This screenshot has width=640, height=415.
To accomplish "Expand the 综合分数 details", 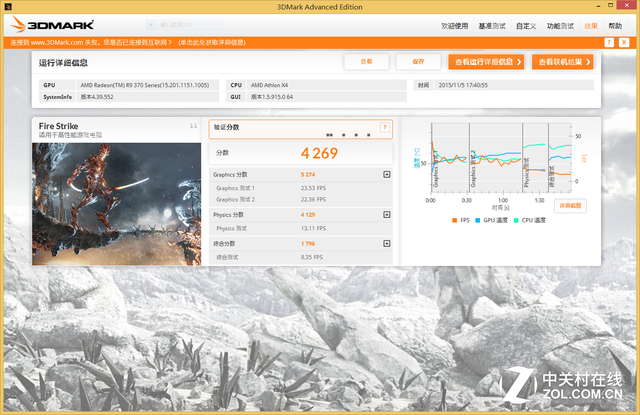I will pyautogui.click(x=386, y=243).
